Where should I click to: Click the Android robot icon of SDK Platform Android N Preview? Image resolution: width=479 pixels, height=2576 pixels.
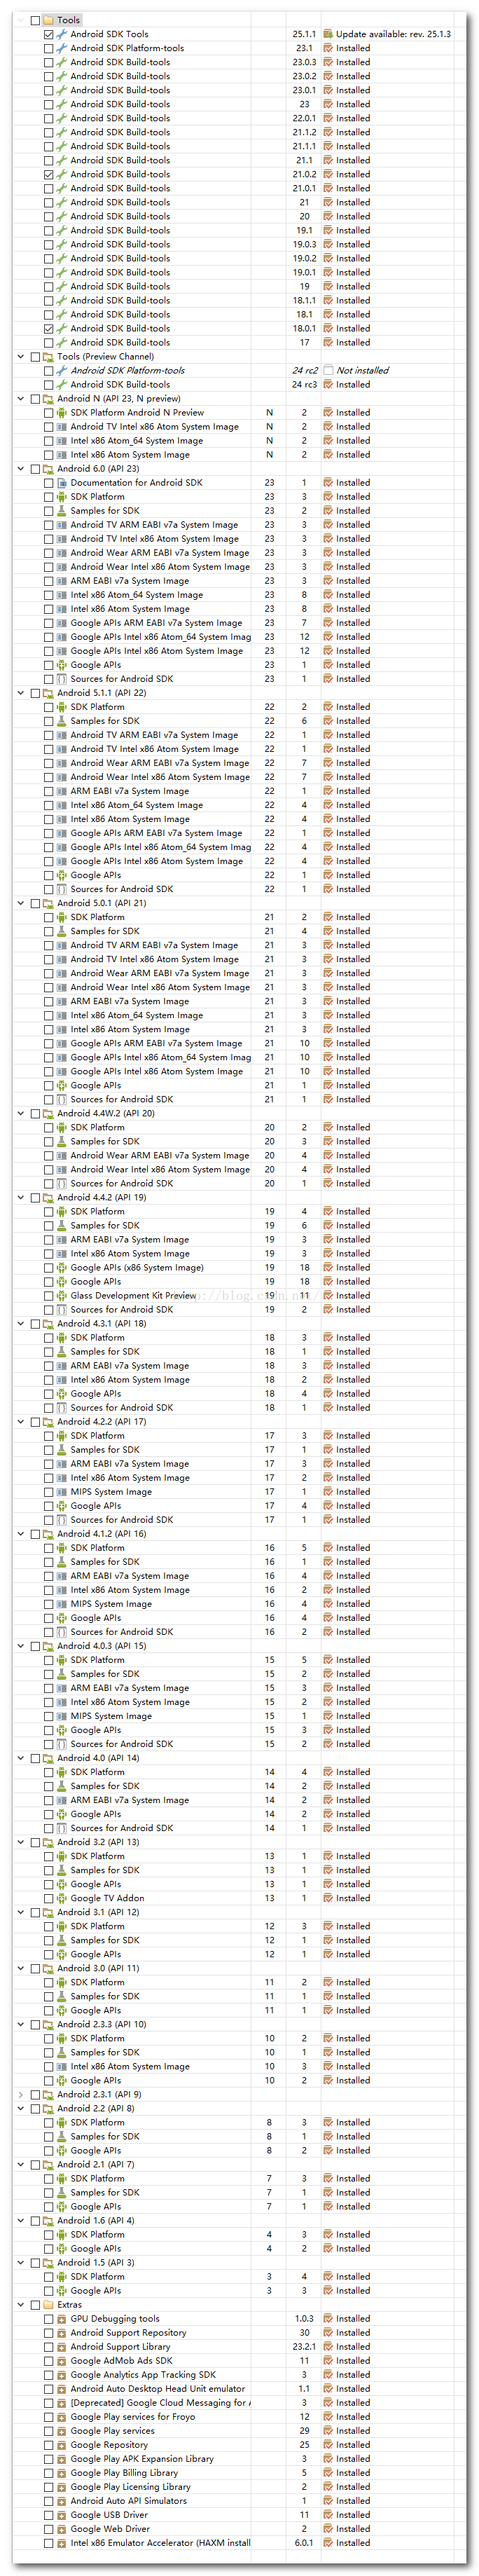62,412
